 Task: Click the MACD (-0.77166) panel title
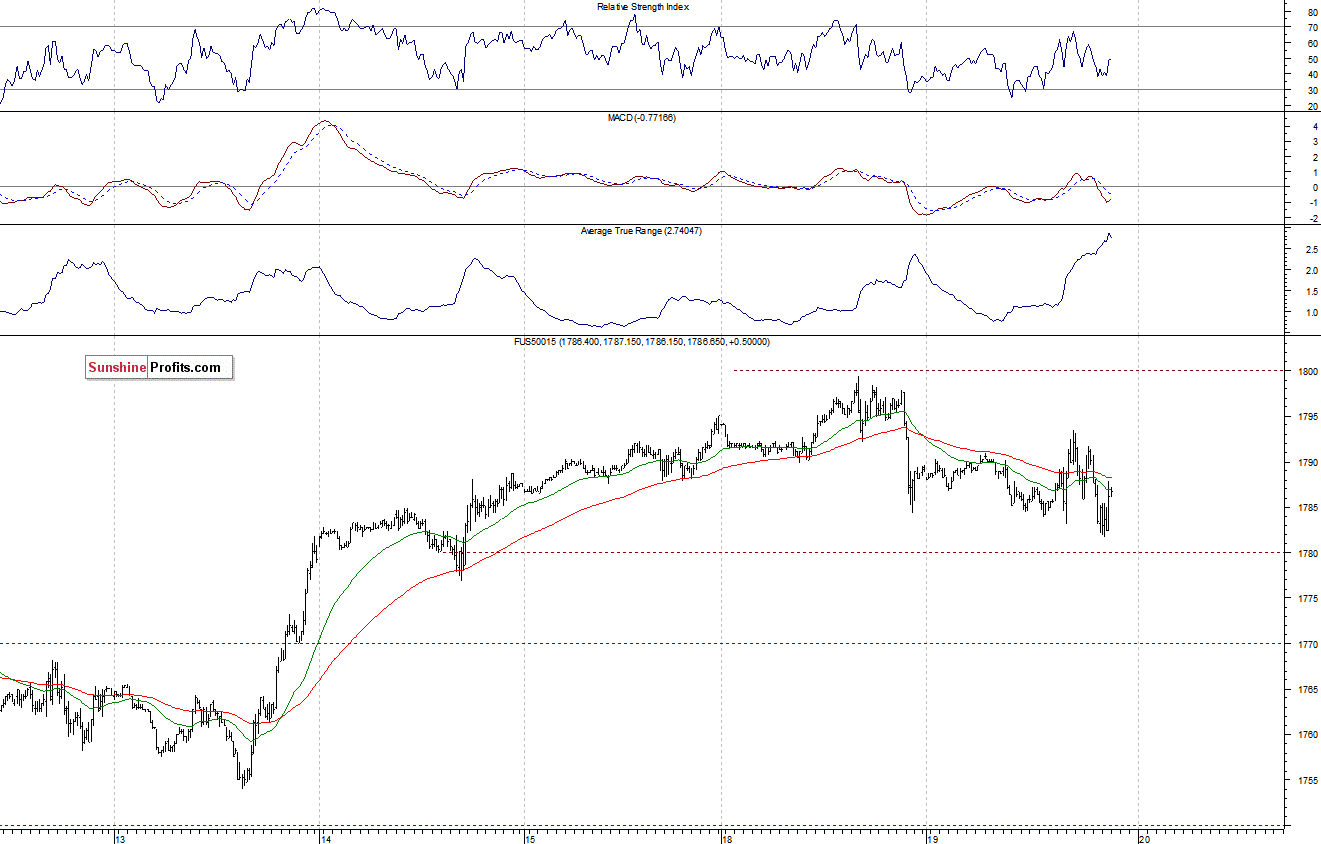(641, 118)
